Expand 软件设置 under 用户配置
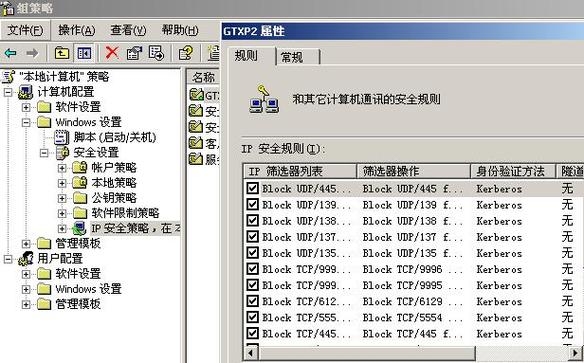This screenshot has width=584, height=363. coord(26,274)
